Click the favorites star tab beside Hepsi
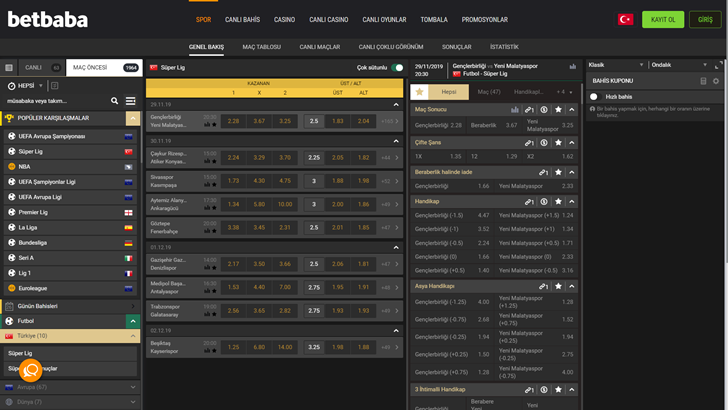 point(419,92)
